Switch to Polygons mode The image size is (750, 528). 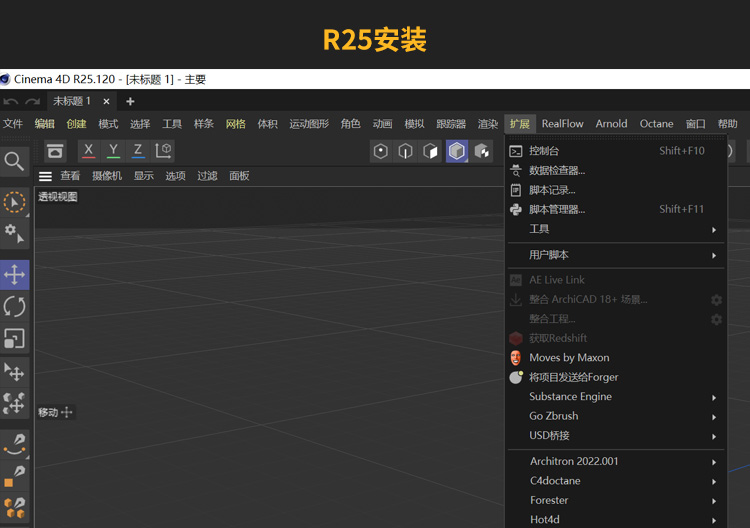[430, 152]
